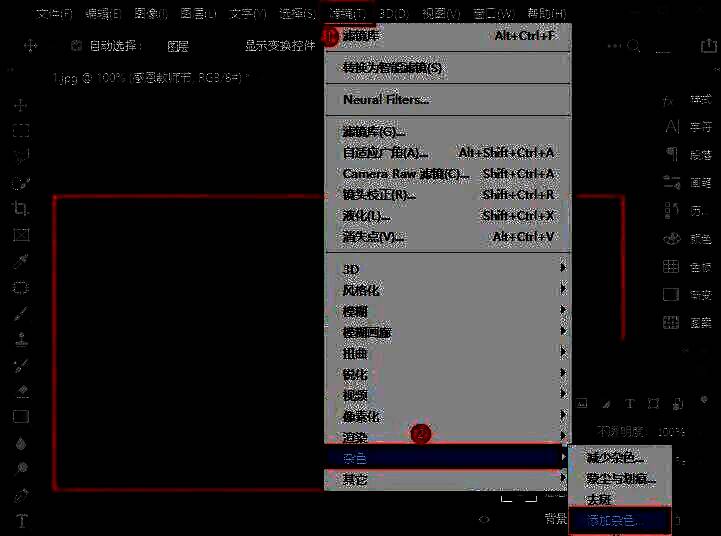Select the Move tool in the left toolbar
This screenshot has width=721, height=536.
tap(21, 105)
